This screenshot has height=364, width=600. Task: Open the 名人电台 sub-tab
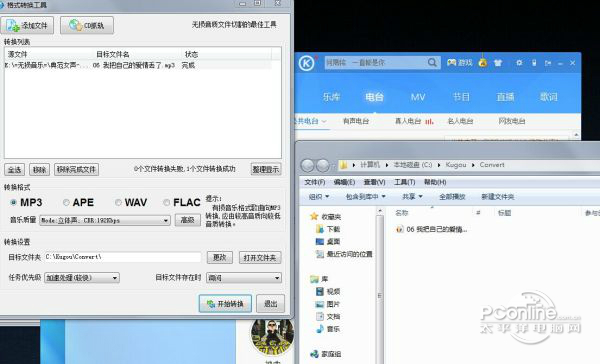pyautogui.click(x=460, y=121)
